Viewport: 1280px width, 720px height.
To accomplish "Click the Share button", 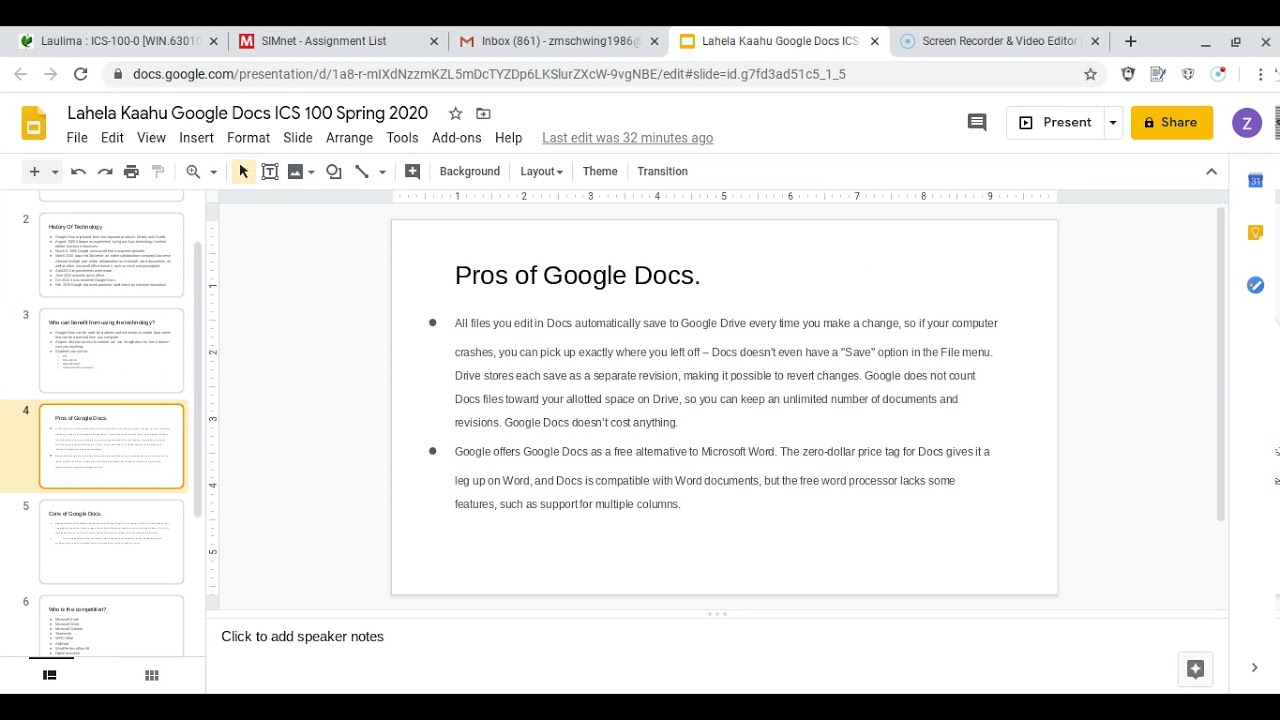I will [x=1171, y=122].
